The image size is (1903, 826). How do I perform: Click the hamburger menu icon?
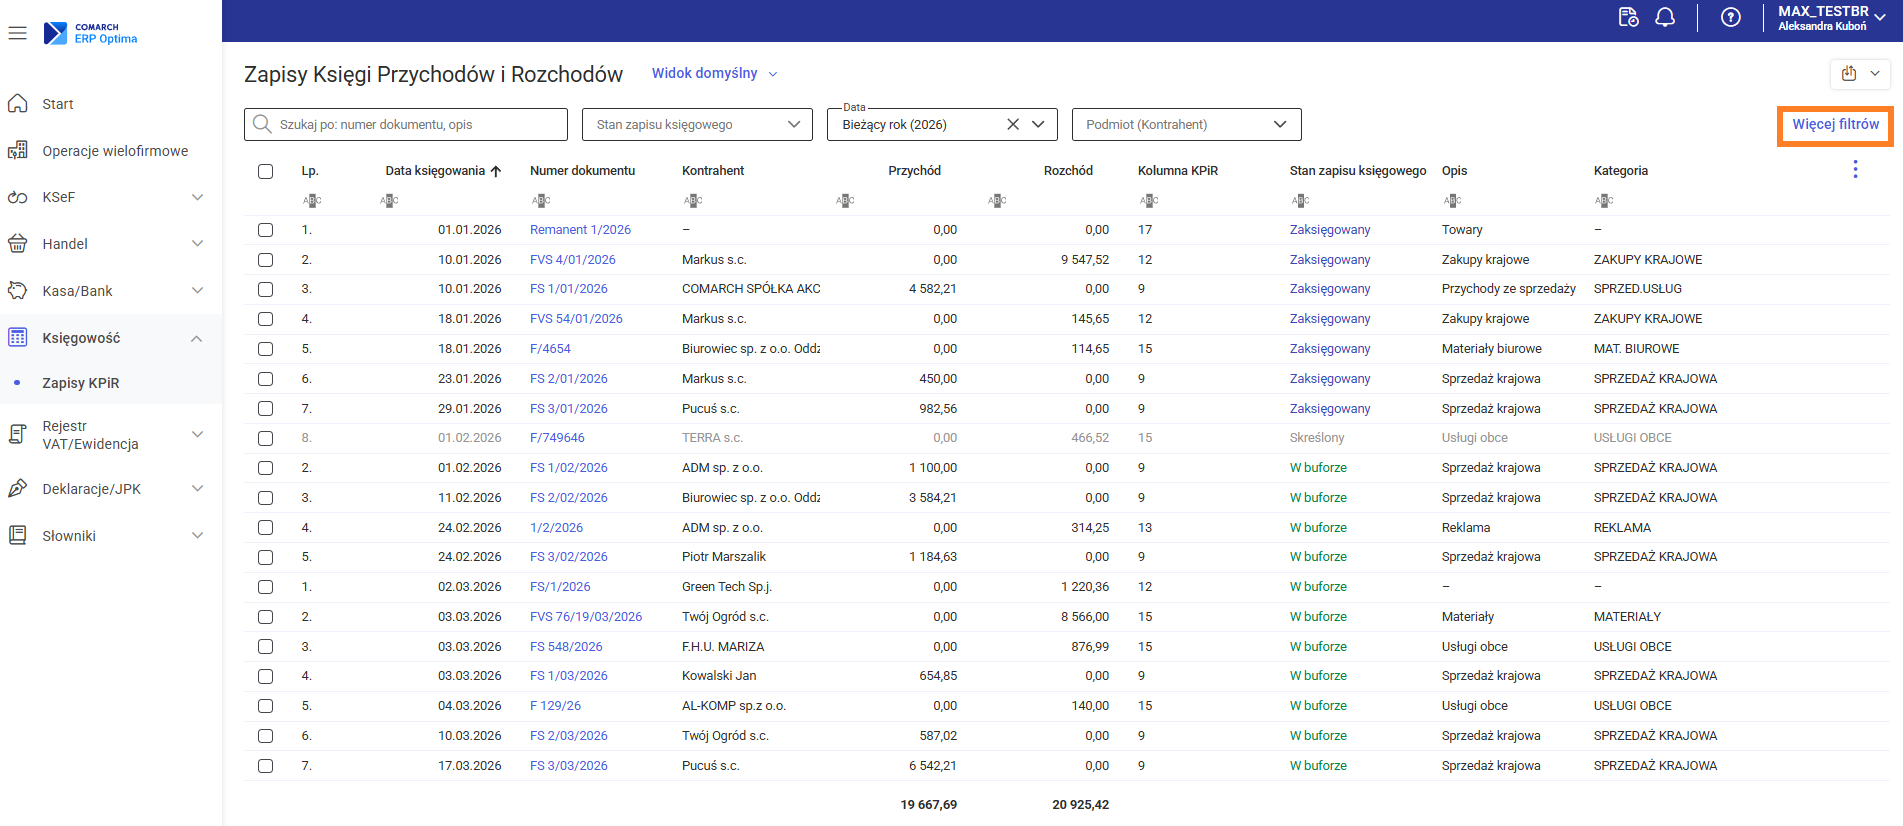pyautogui.click(x=17, y=33)
